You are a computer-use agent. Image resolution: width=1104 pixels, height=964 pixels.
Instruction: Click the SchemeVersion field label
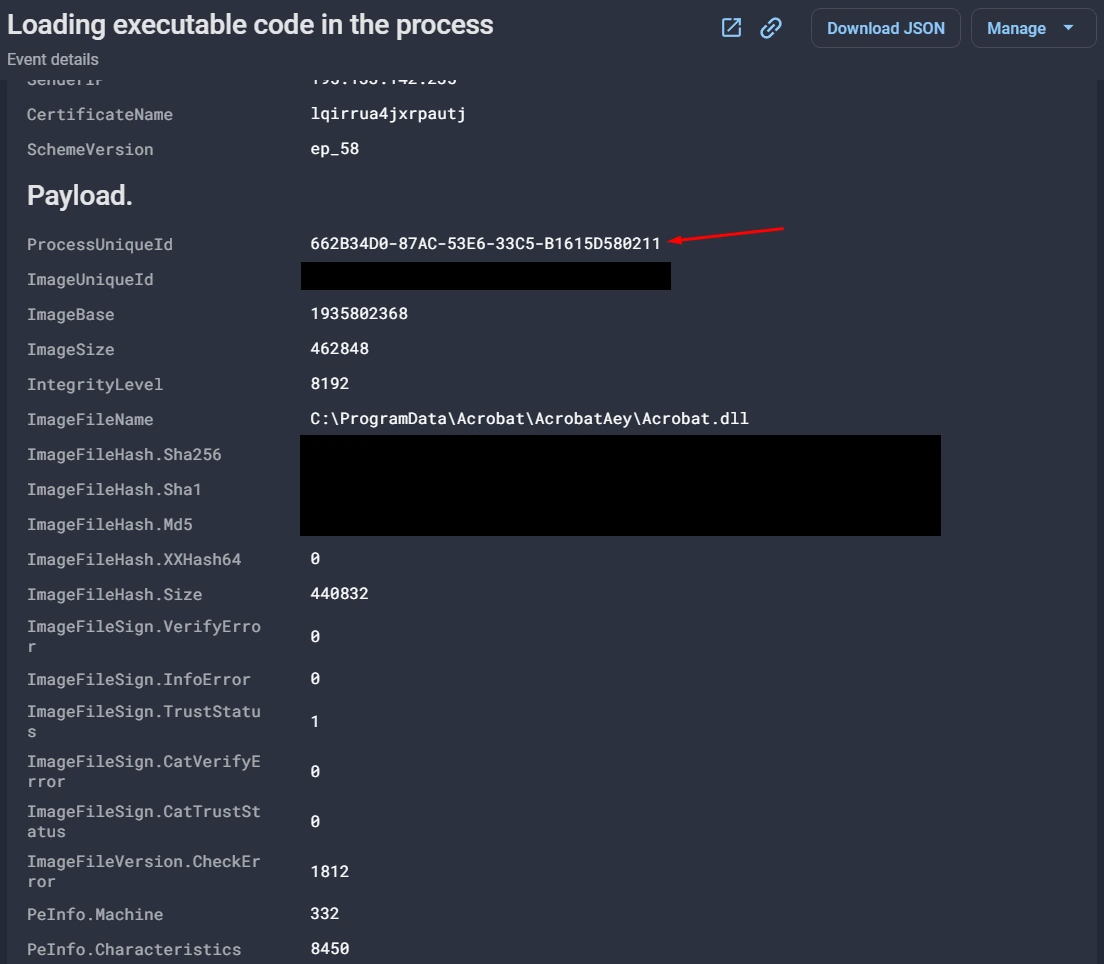[90, 150]
